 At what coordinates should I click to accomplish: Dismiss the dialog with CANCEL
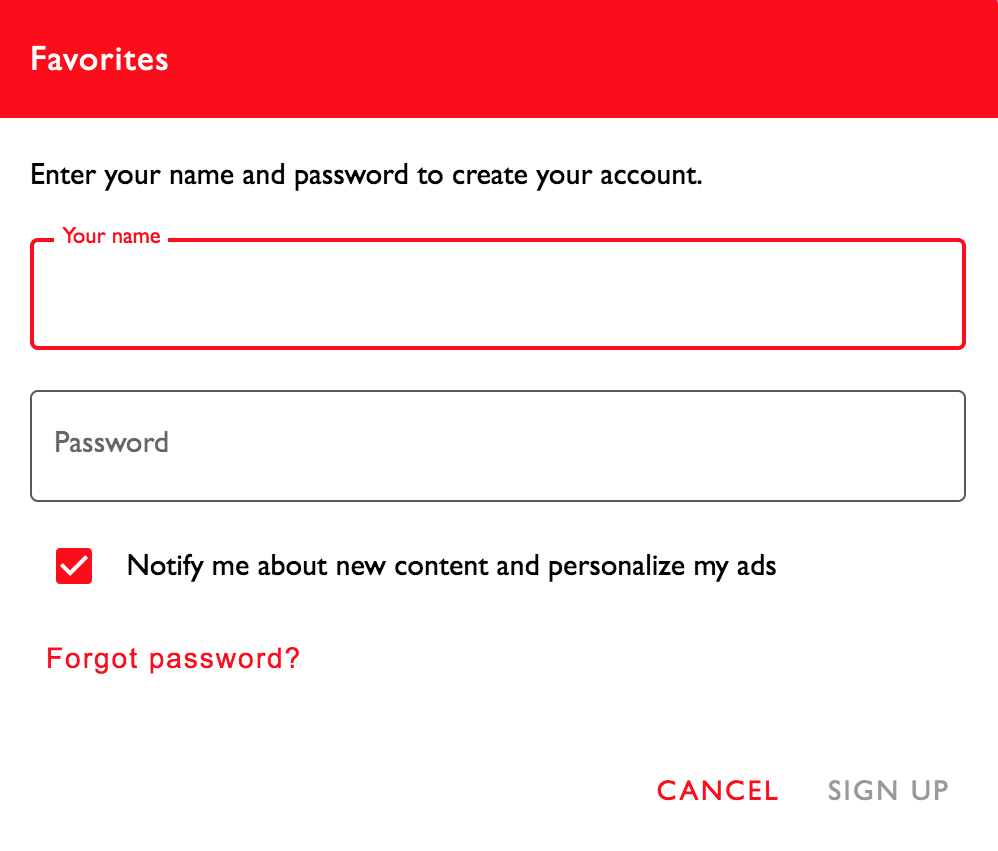[716, 790]
